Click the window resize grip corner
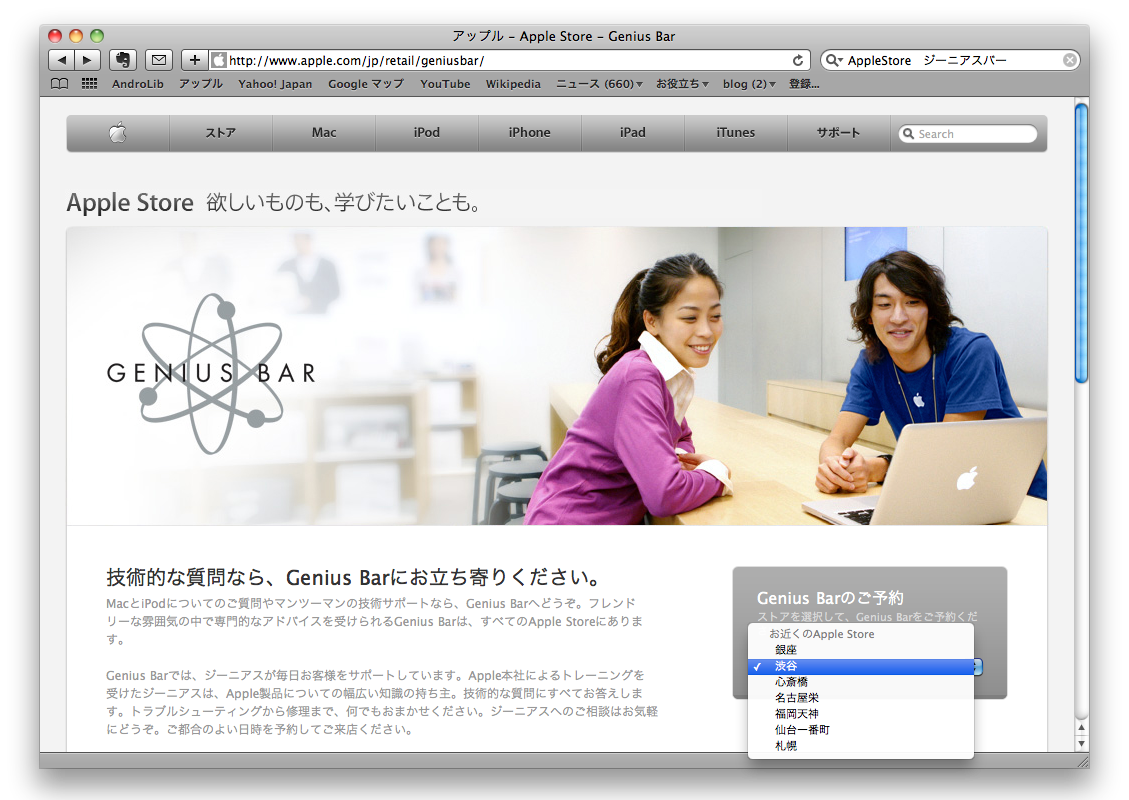1129x800 pixels. click(1081, 761)
